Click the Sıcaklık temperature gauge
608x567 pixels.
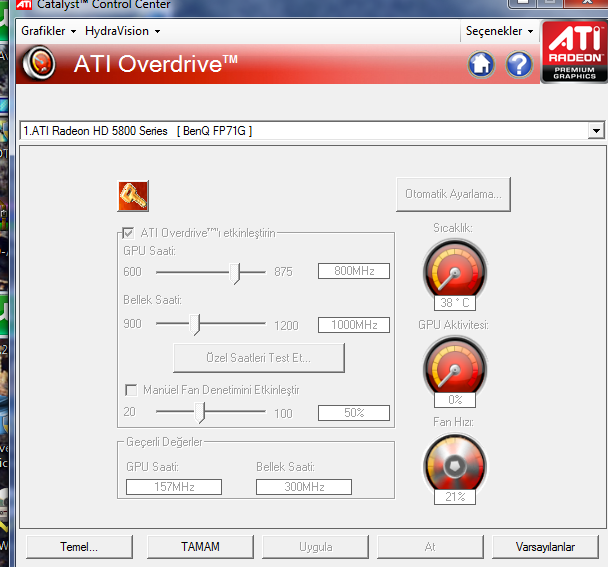[454, 270]
